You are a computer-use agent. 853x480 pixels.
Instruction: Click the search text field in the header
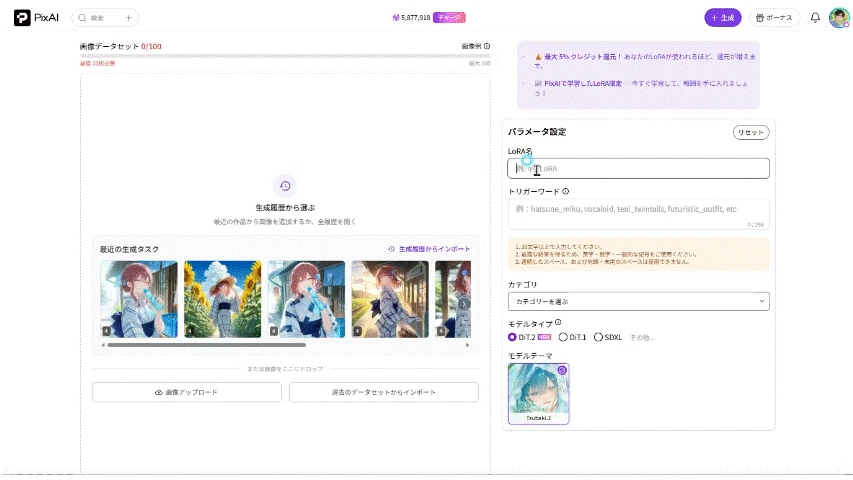click(106, 18)
